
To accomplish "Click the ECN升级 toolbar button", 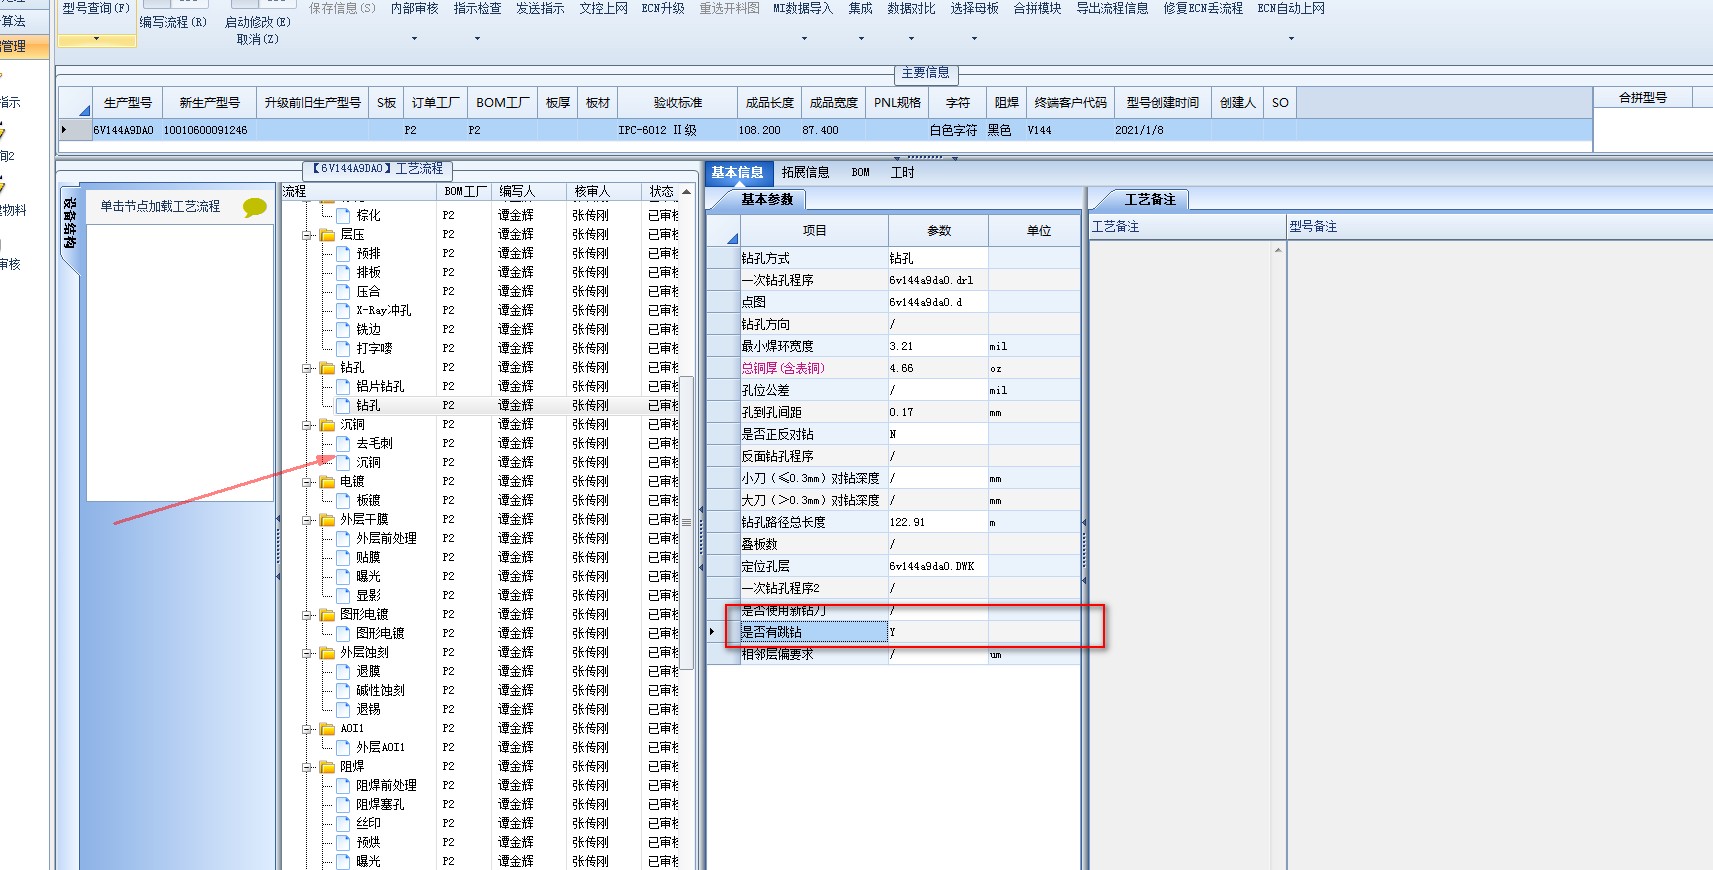I will (x=663, y=8).
